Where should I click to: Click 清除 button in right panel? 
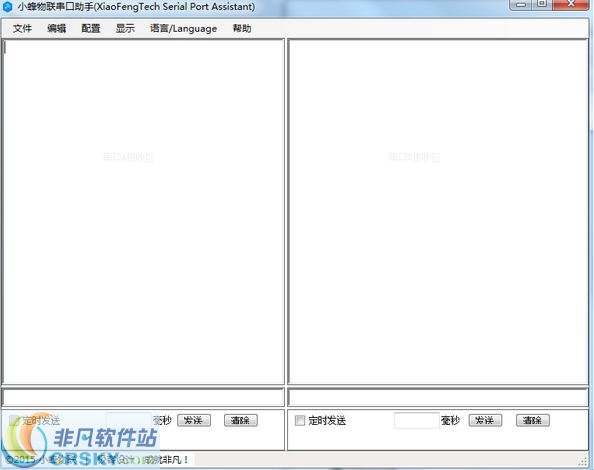pos(532,420)
